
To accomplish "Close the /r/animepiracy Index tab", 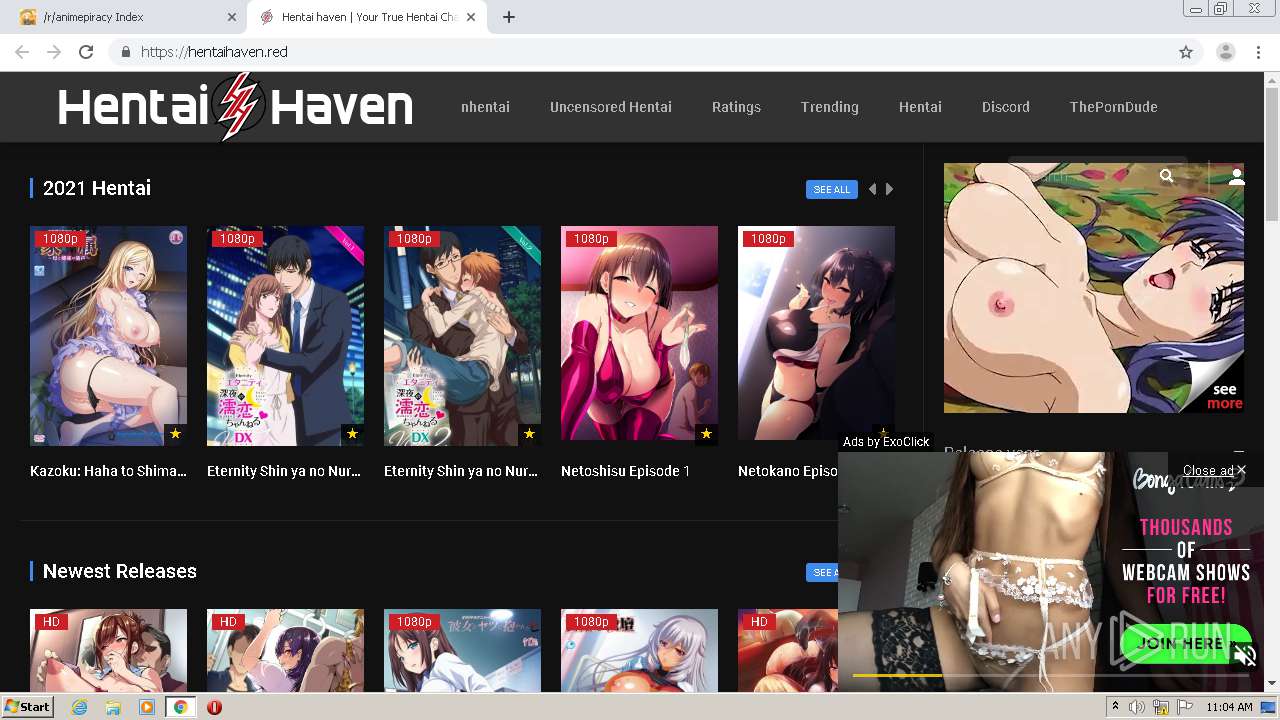I will [232, 17].
